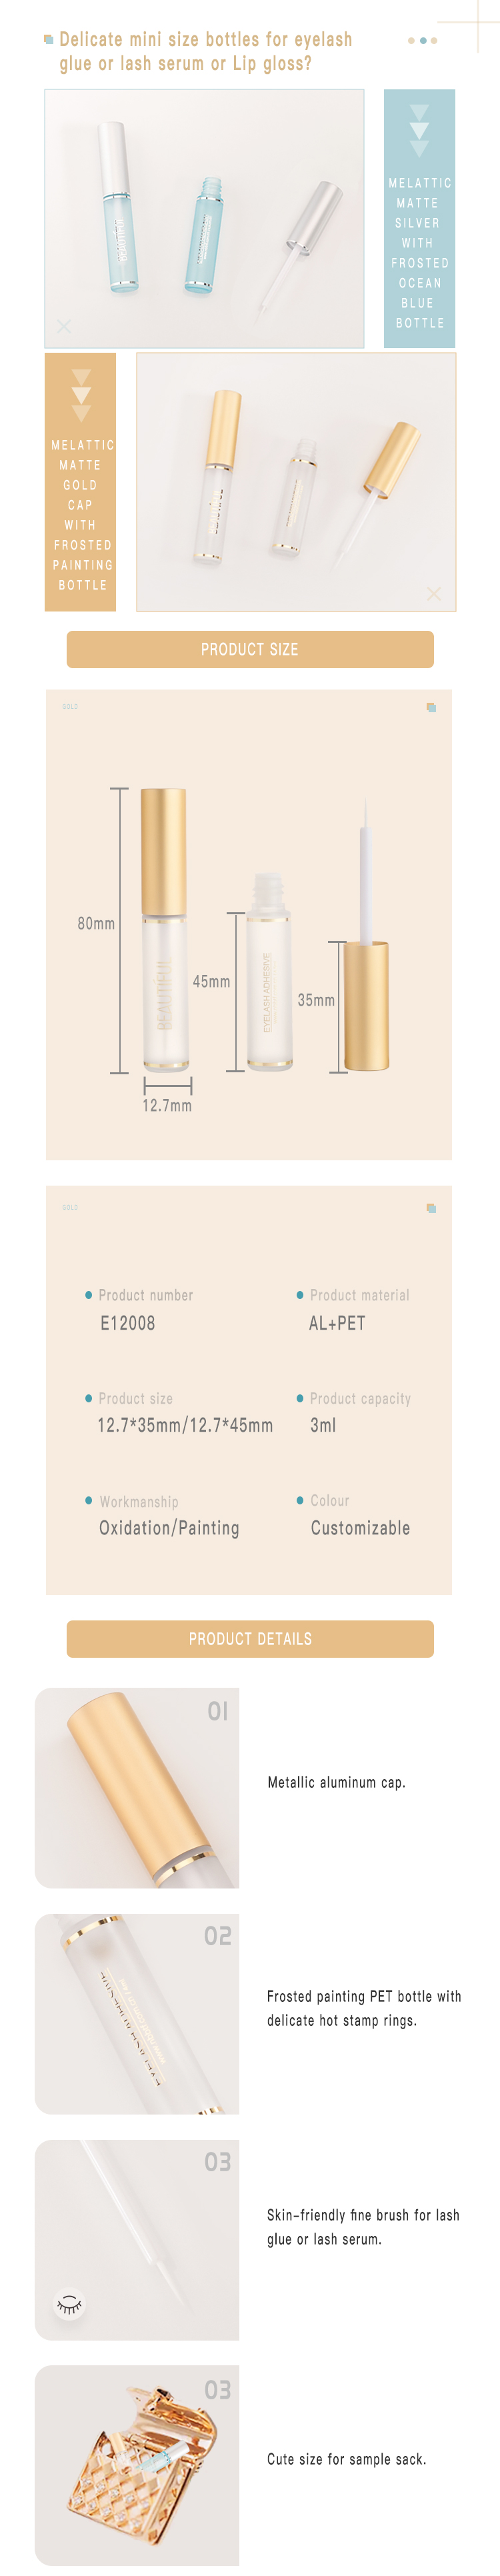Open the blue frosted bottle photo
This screenshot has width=500, height=2576.
click(x=204, y=219)
